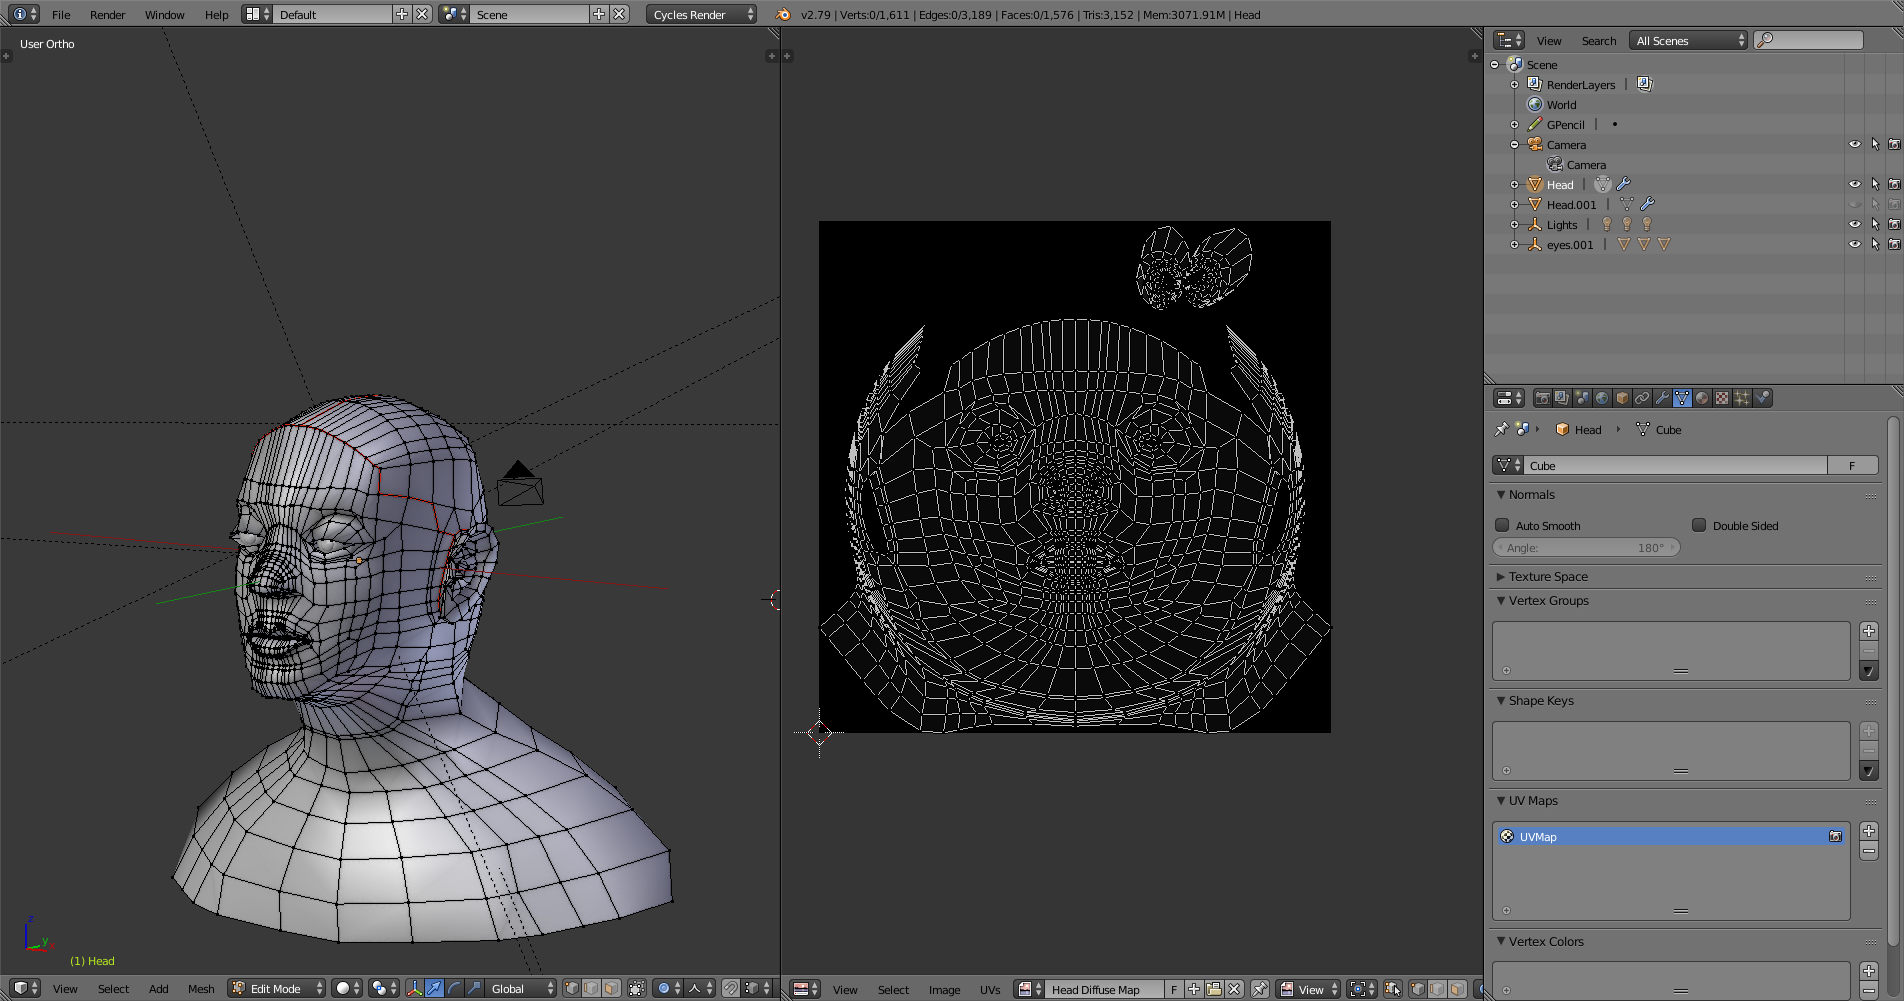Open the Material properties tab (sphere icon)

[1702, 398]
